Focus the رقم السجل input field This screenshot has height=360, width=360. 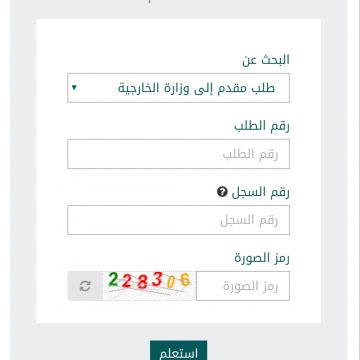tap(178, 220)
